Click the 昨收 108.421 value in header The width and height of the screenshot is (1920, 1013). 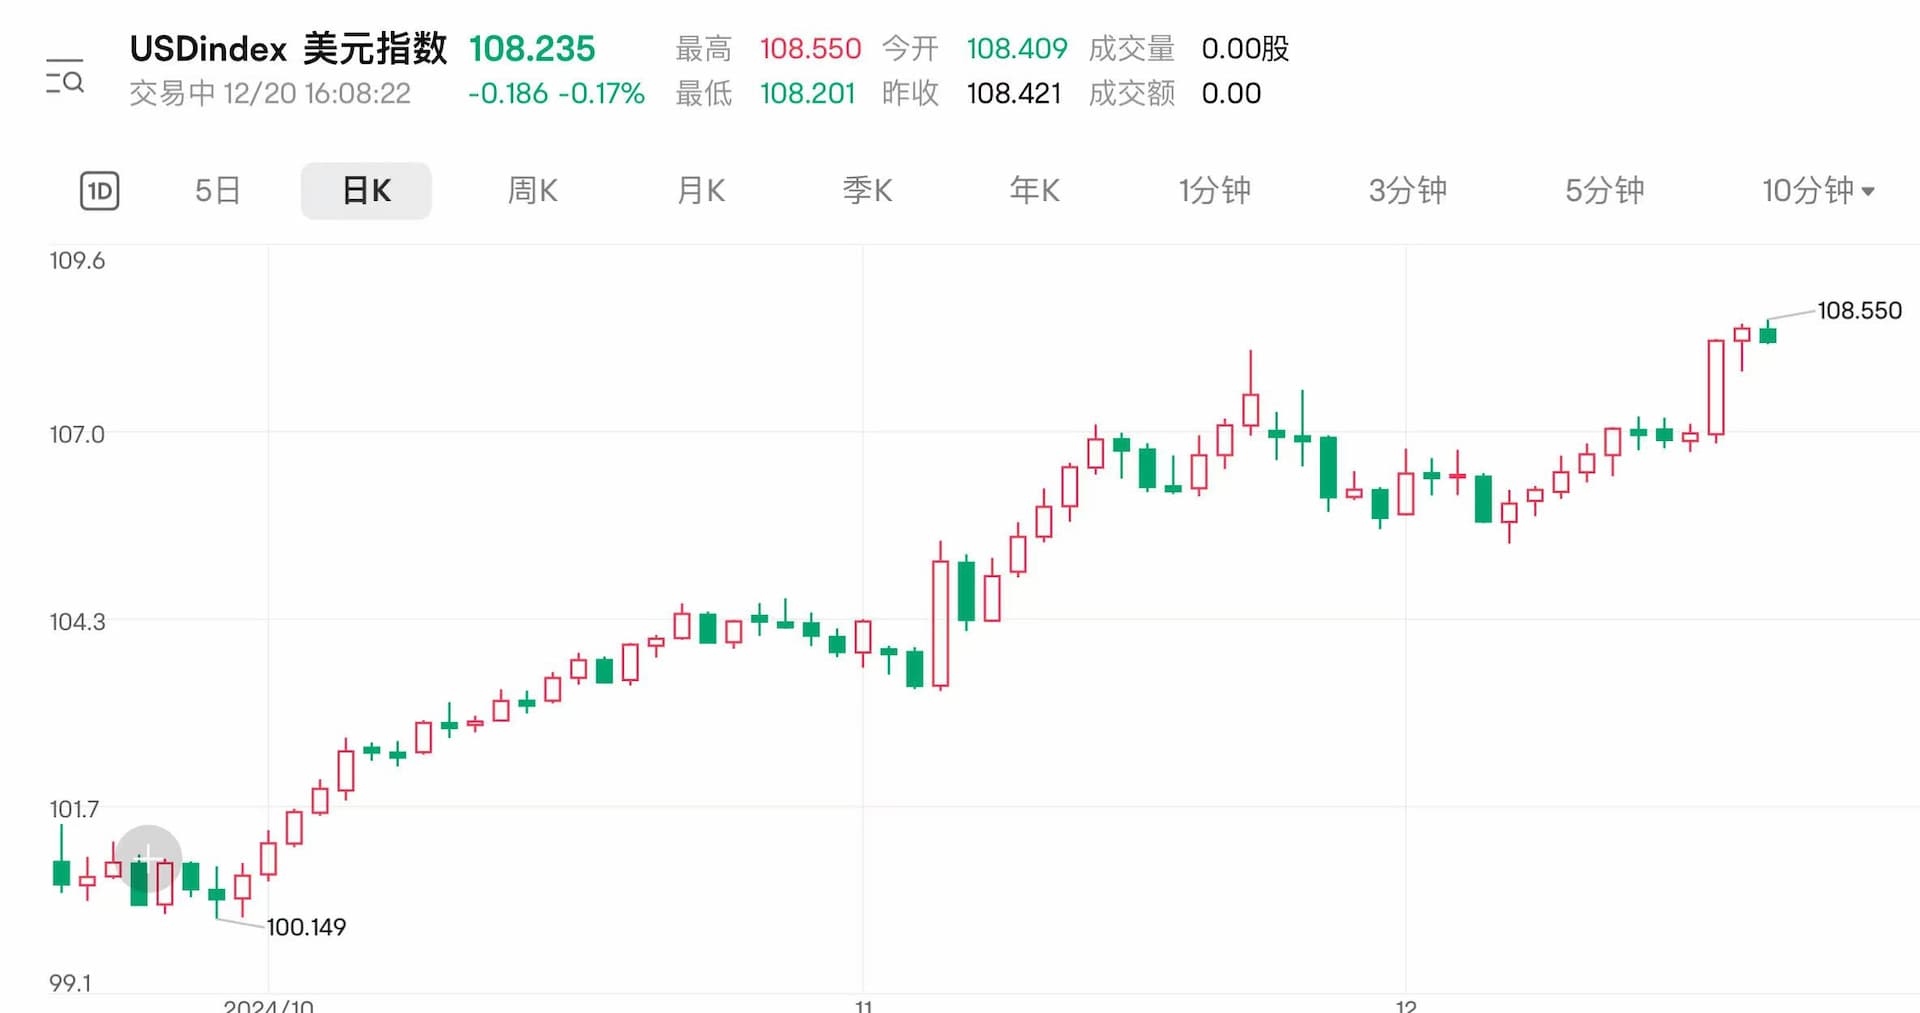[1013, 94]
